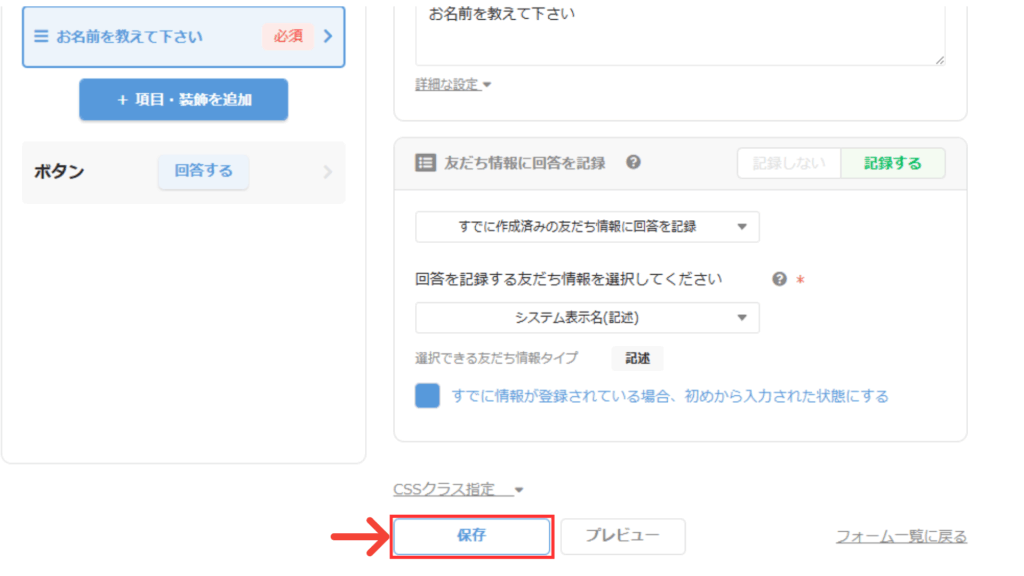The image size is (1024, 576).
Task: Select the 記録する toggle option
Action: point(892,163)
